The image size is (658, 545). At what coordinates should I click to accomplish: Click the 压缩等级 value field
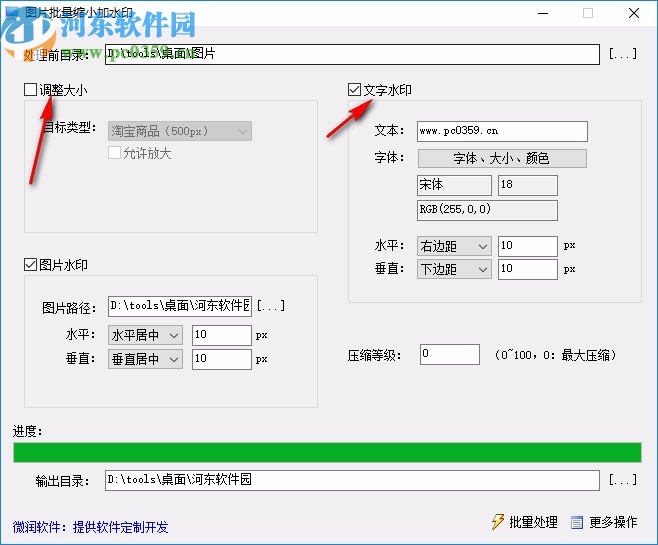(449, 354)
